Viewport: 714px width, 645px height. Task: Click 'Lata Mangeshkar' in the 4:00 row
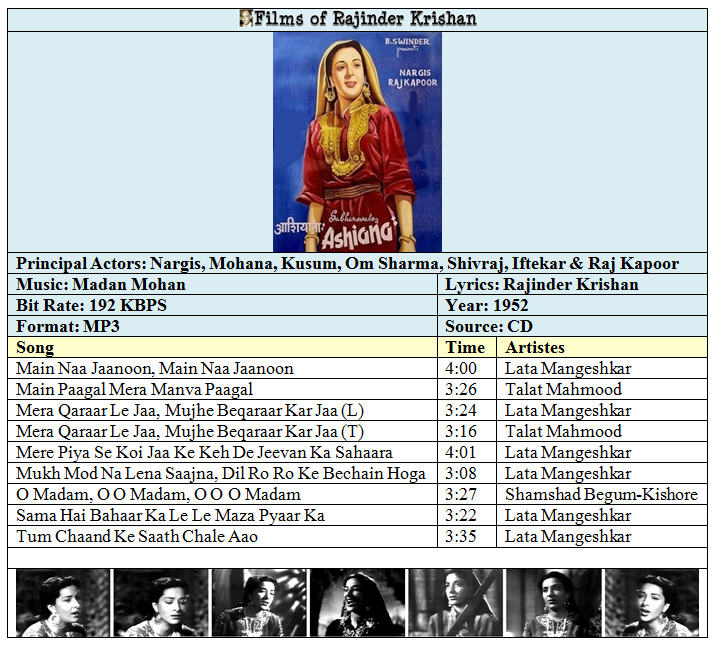(568, 368)
